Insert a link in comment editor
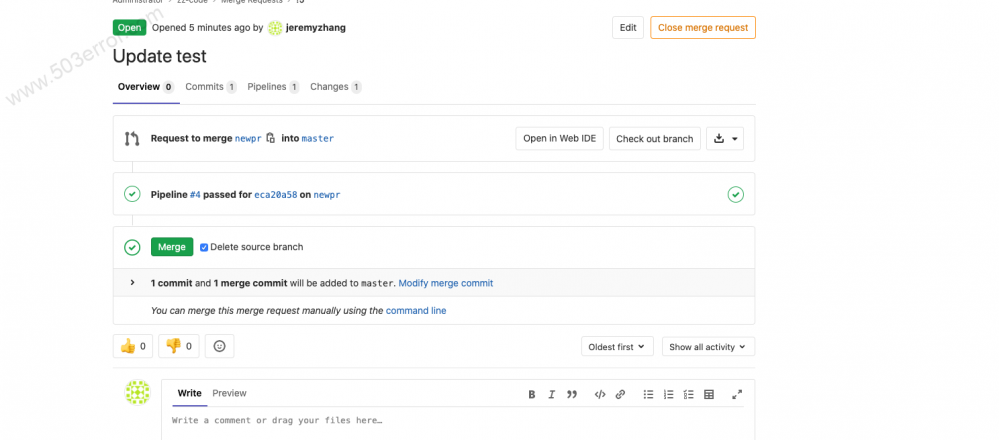This screenshot has width=999, height=440. 620,394
